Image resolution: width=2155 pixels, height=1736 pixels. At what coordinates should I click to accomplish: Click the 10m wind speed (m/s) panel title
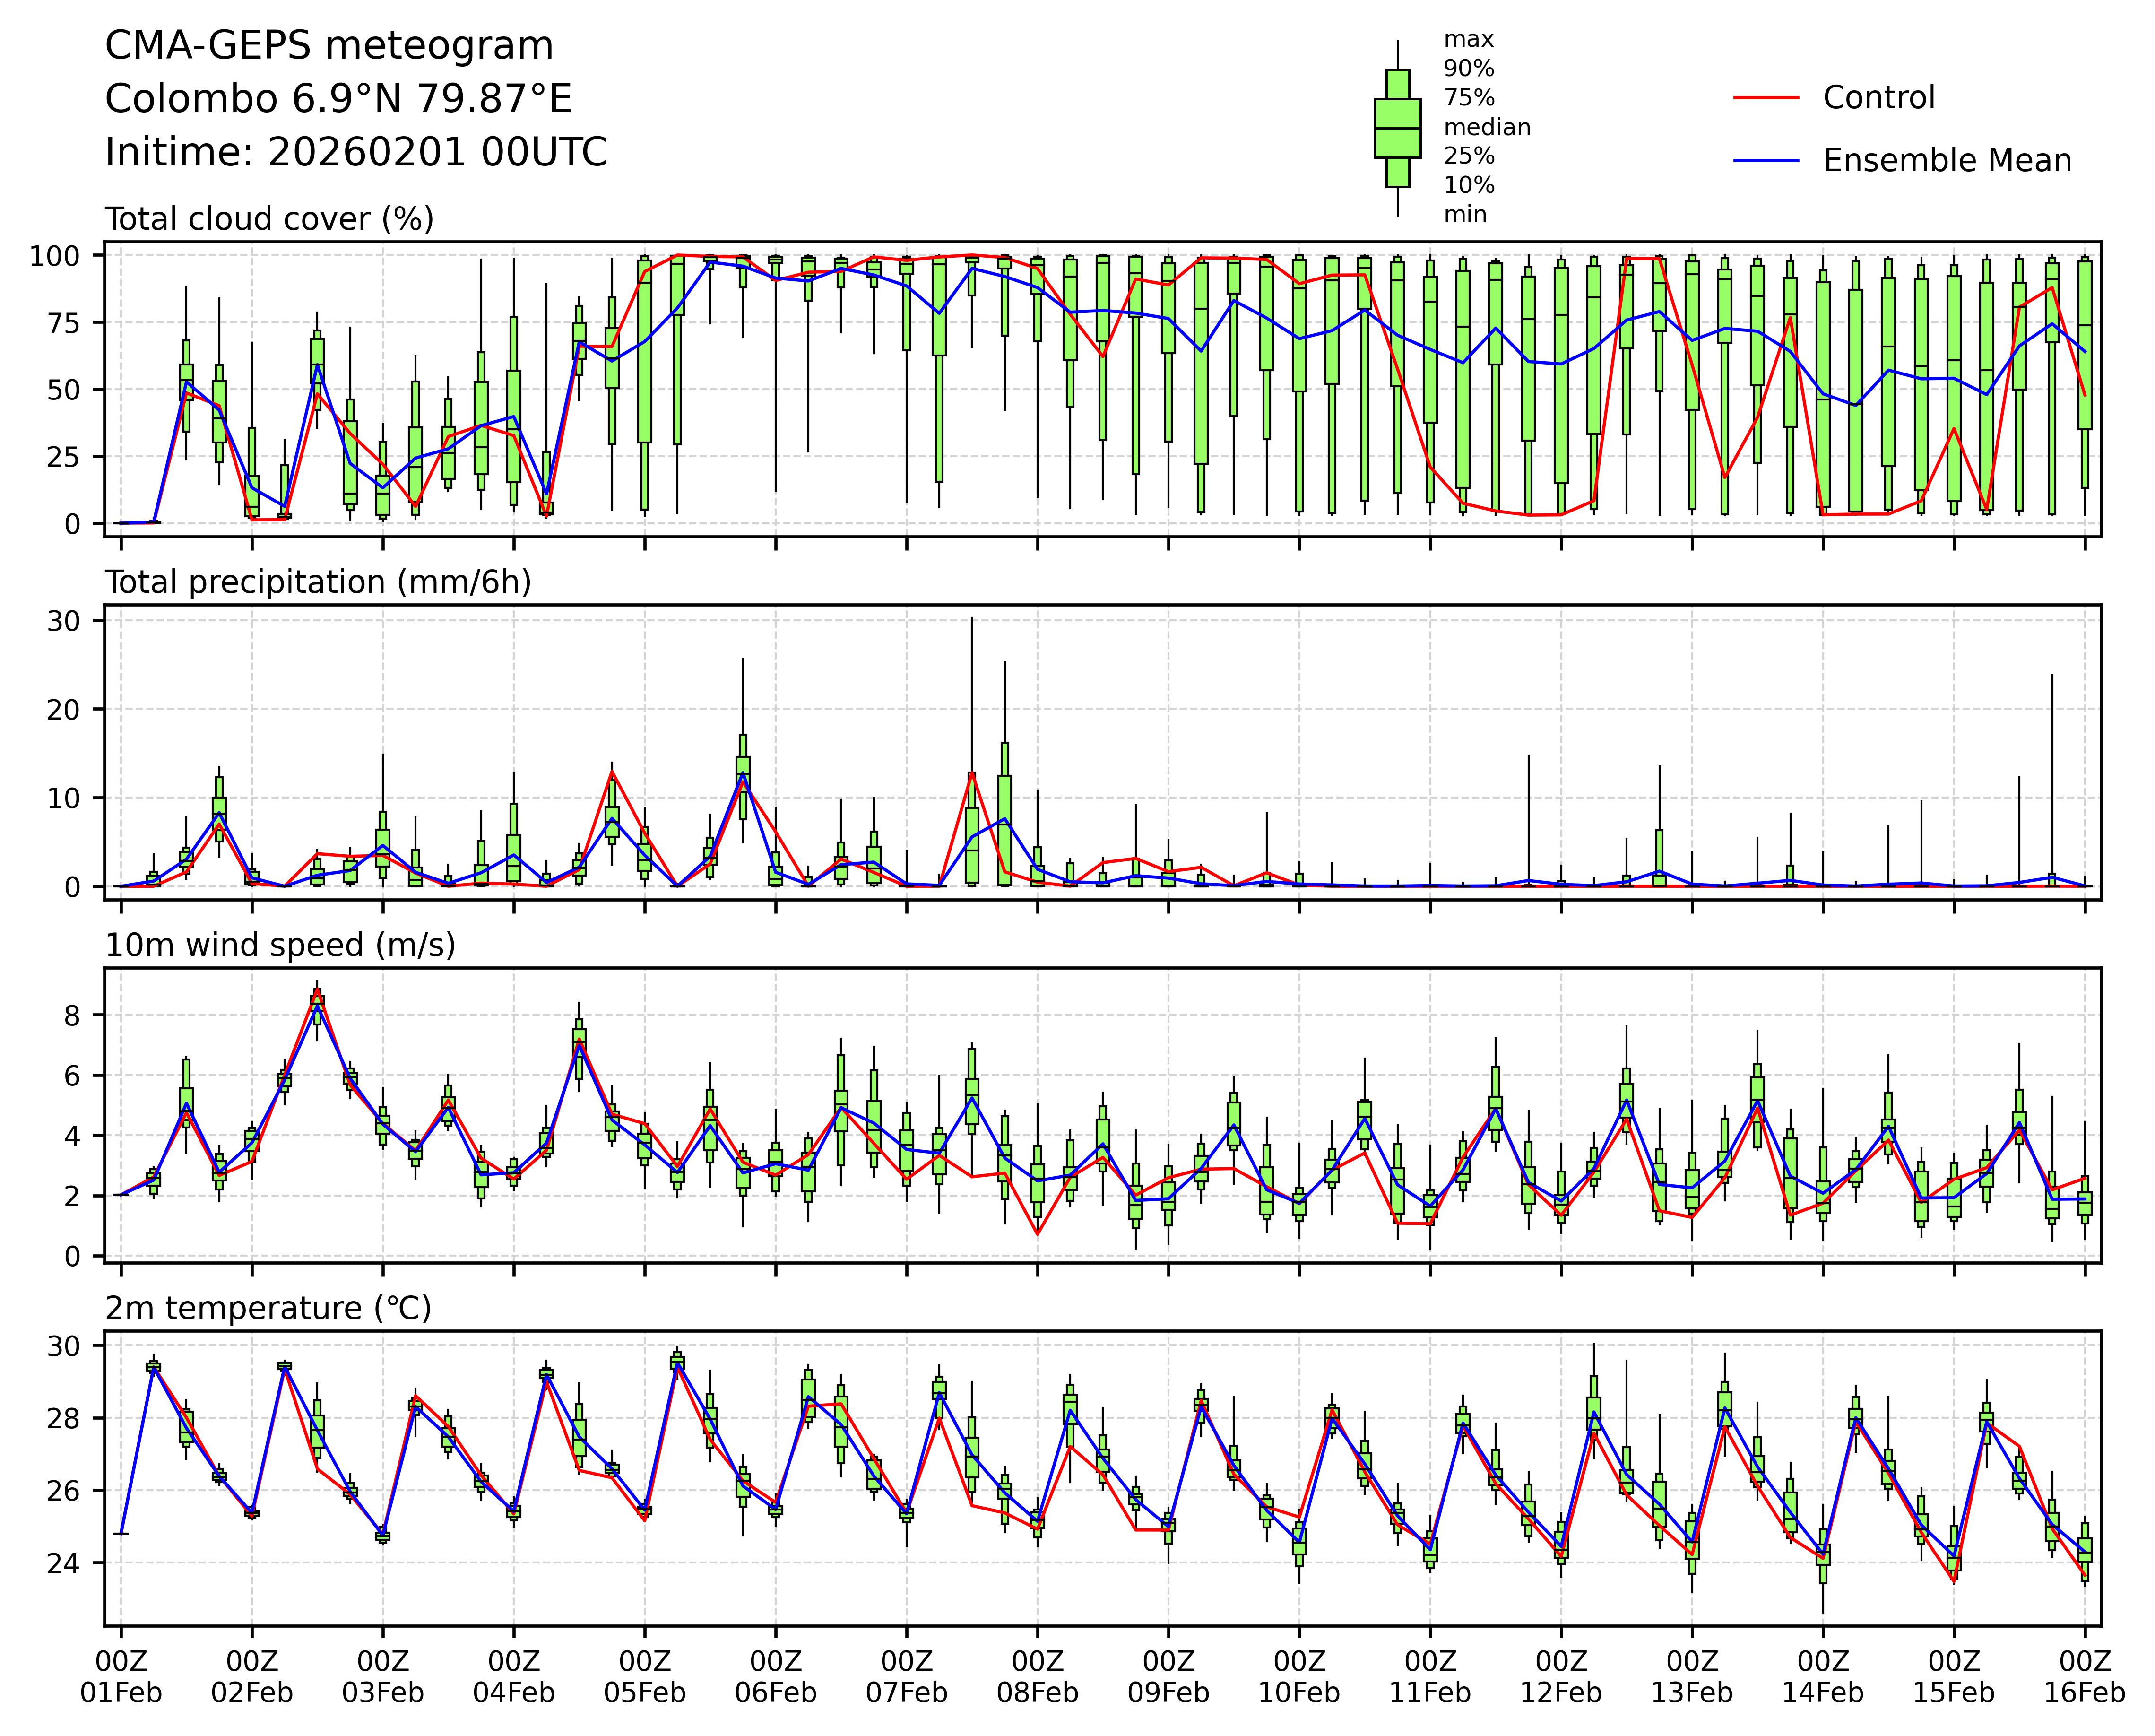[280, 945]
